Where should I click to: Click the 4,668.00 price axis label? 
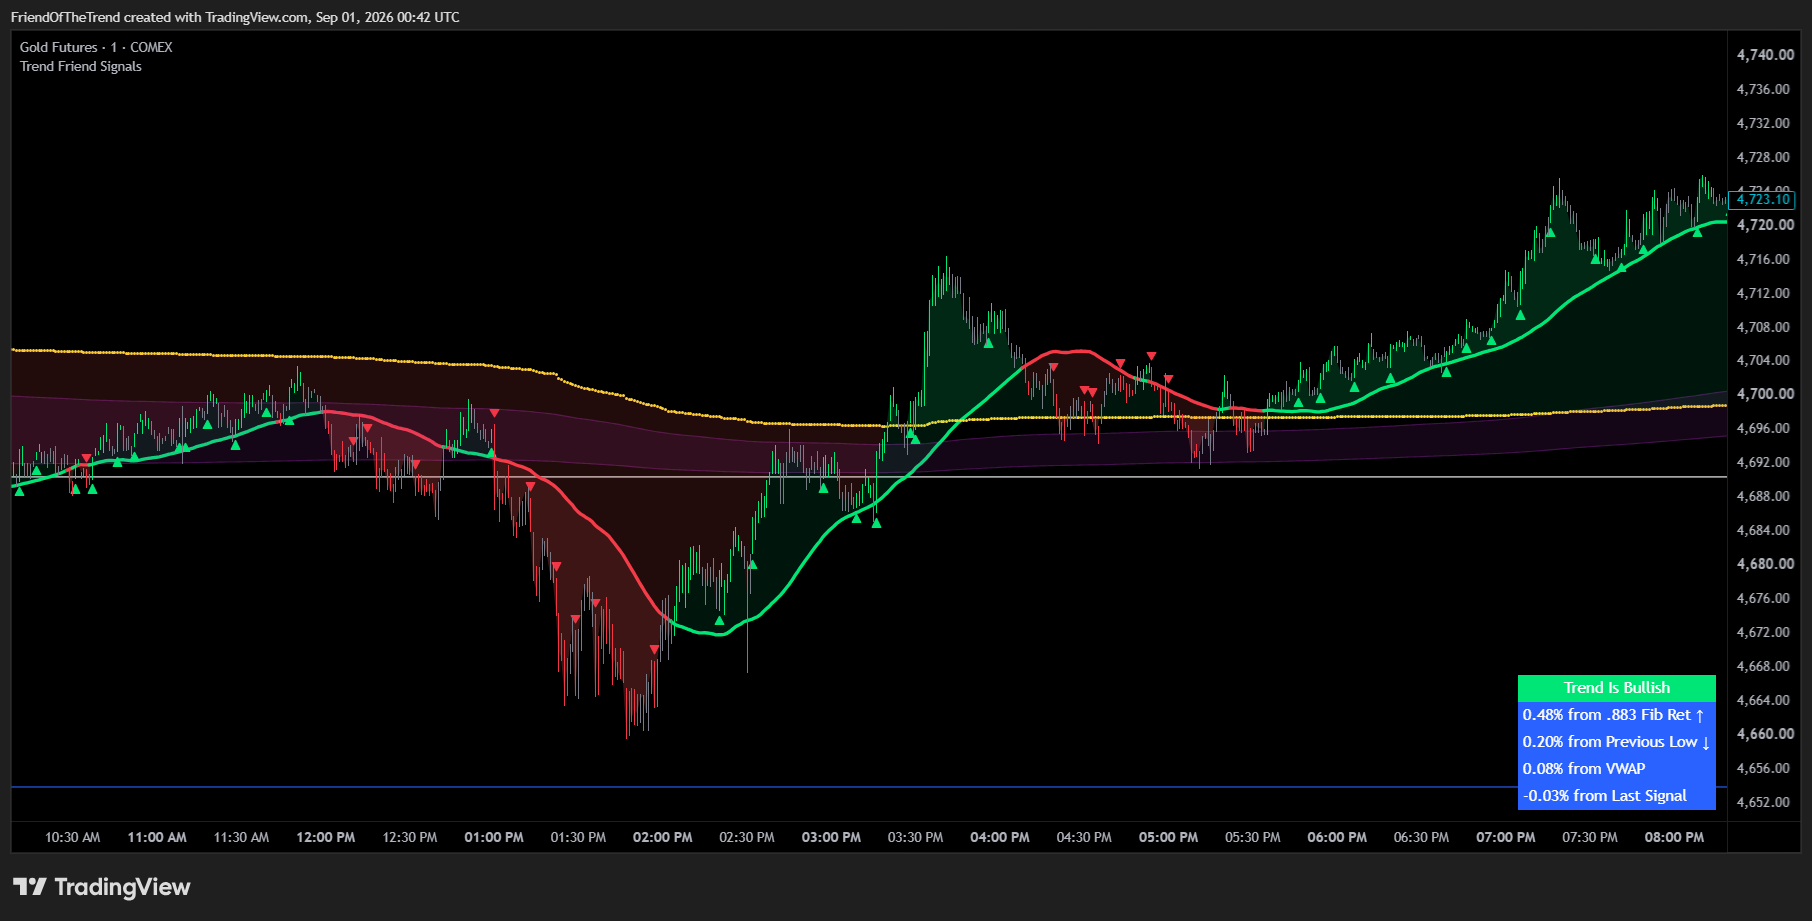[x=1765, y=666]
